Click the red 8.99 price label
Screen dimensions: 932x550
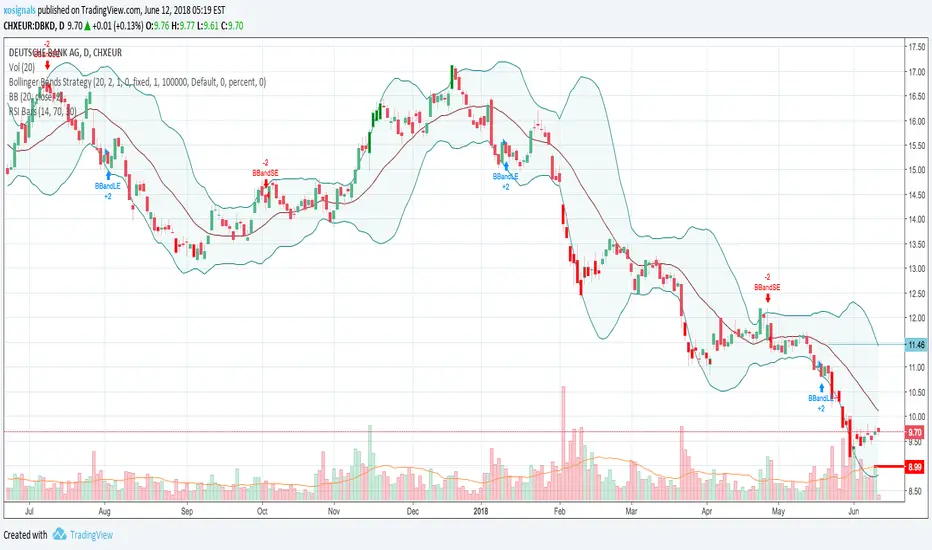point(915,467)
